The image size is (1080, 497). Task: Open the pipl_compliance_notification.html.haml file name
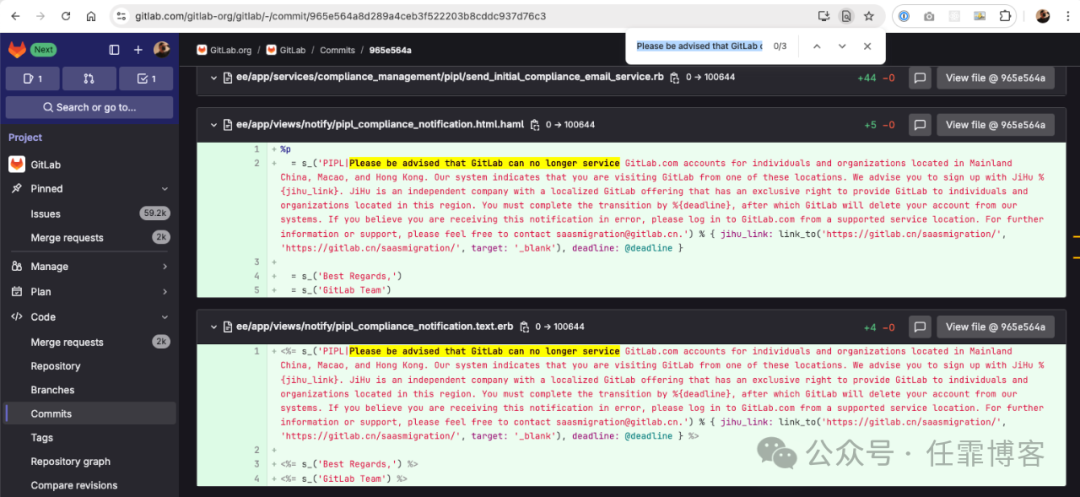[x=380, y=125]
